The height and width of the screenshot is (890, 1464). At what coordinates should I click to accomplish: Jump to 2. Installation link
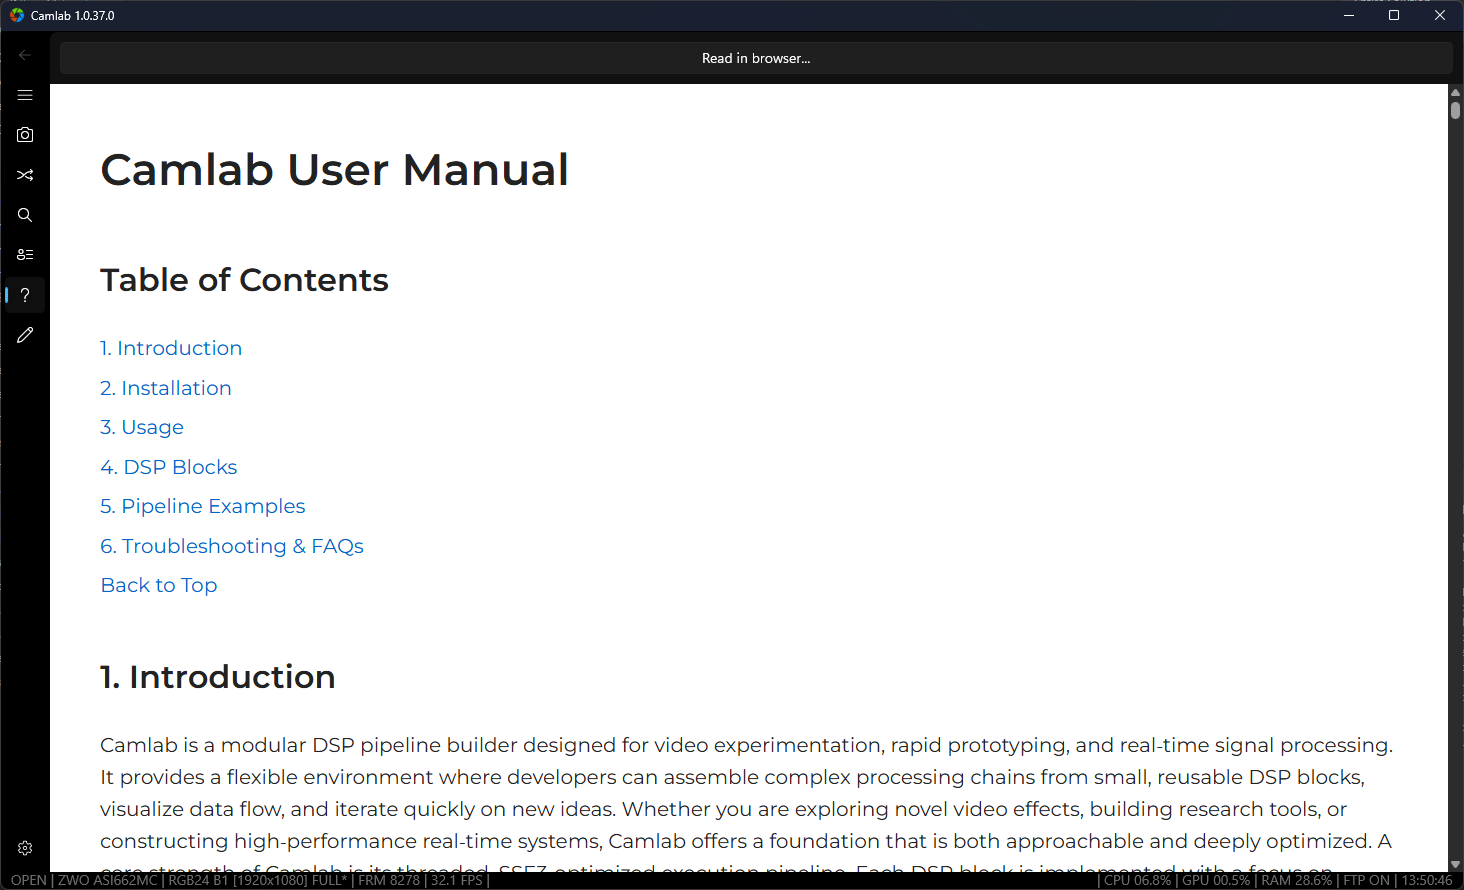166,388
